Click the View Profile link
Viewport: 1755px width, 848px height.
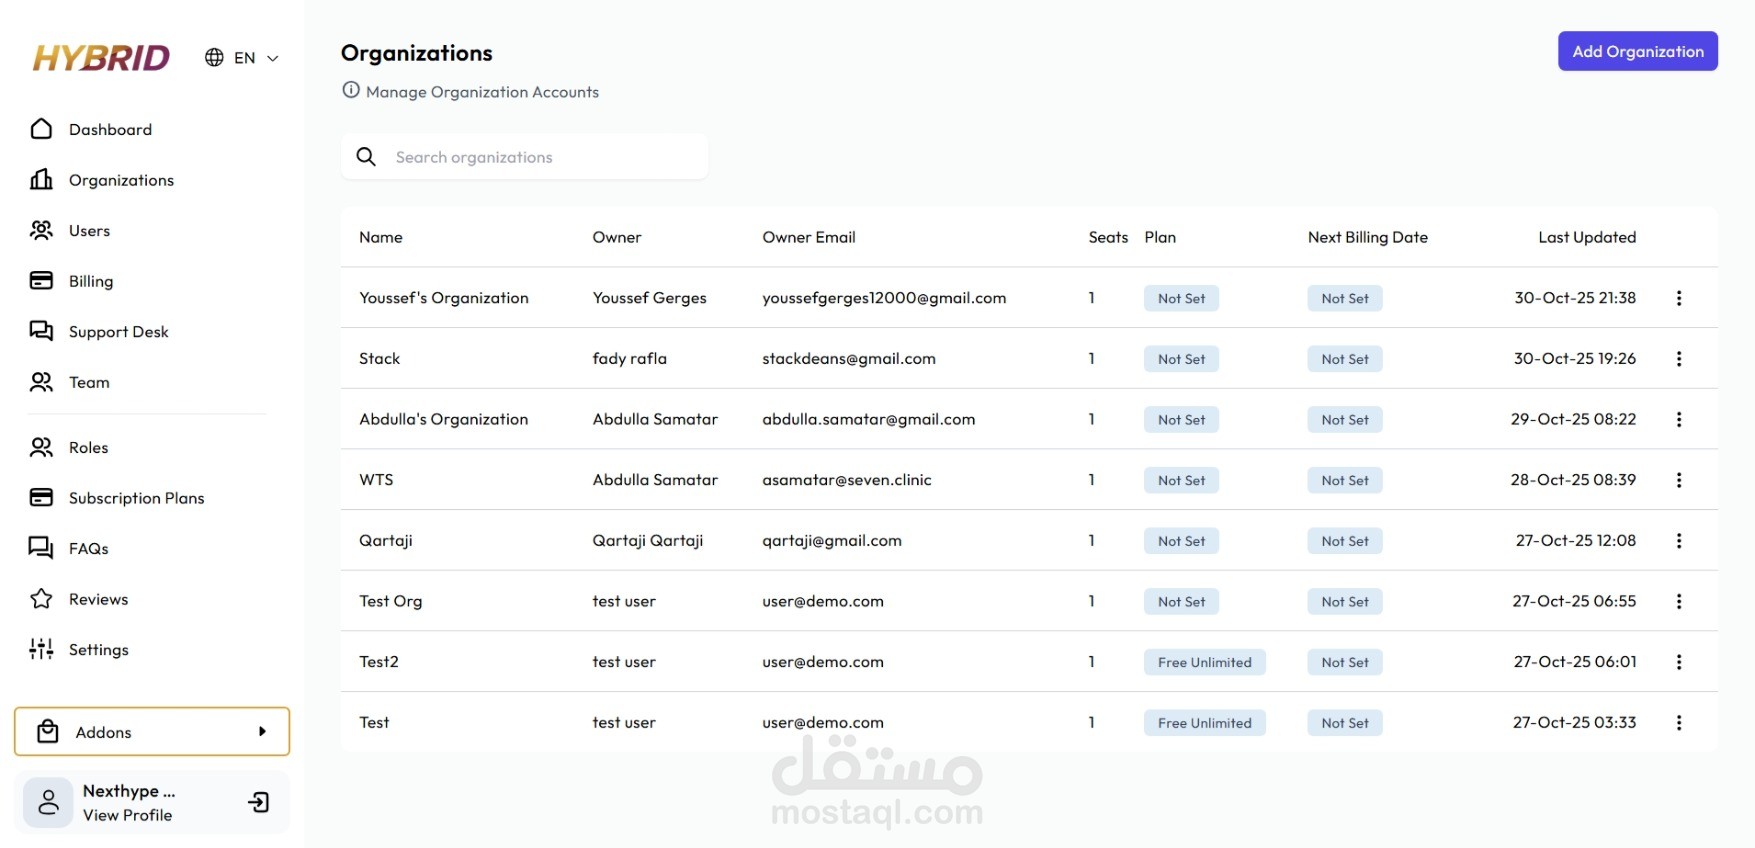(x=127, y=815)
